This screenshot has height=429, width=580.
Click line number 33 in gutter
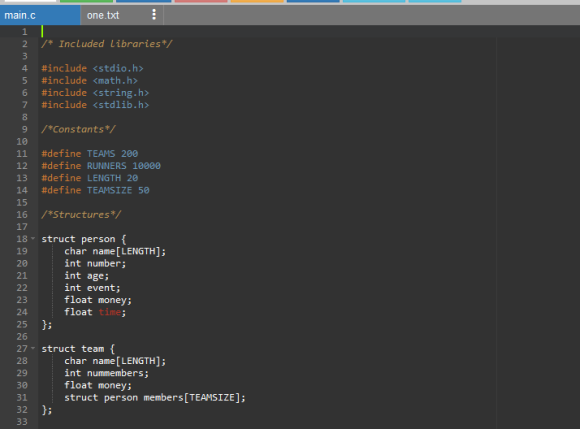point(22,422)
